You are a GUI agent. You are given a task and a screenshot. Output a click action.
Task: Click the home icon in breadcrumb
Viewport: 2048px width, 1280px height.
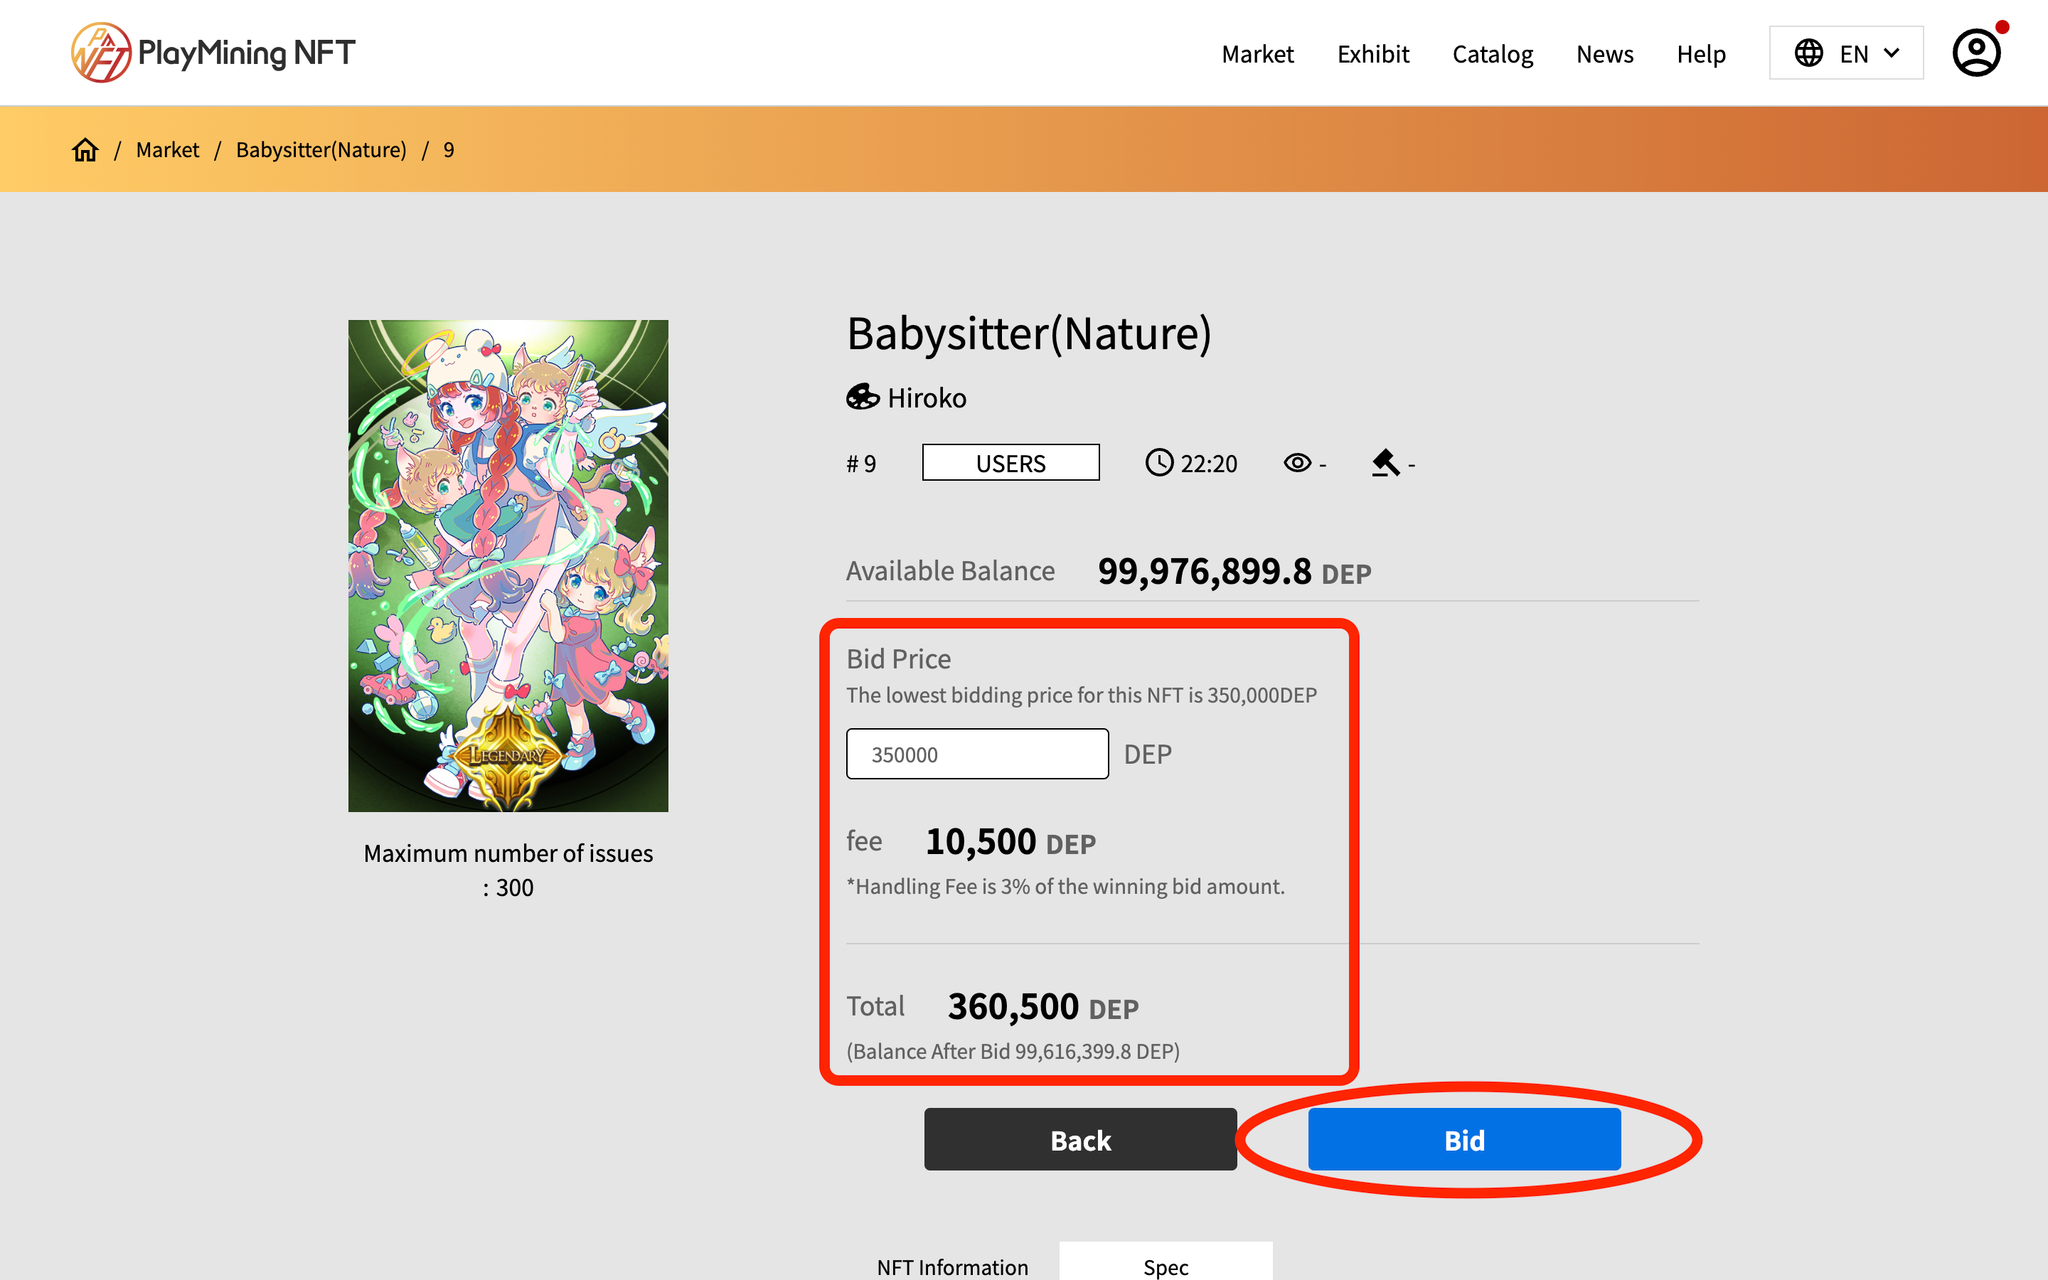[85, 150]
